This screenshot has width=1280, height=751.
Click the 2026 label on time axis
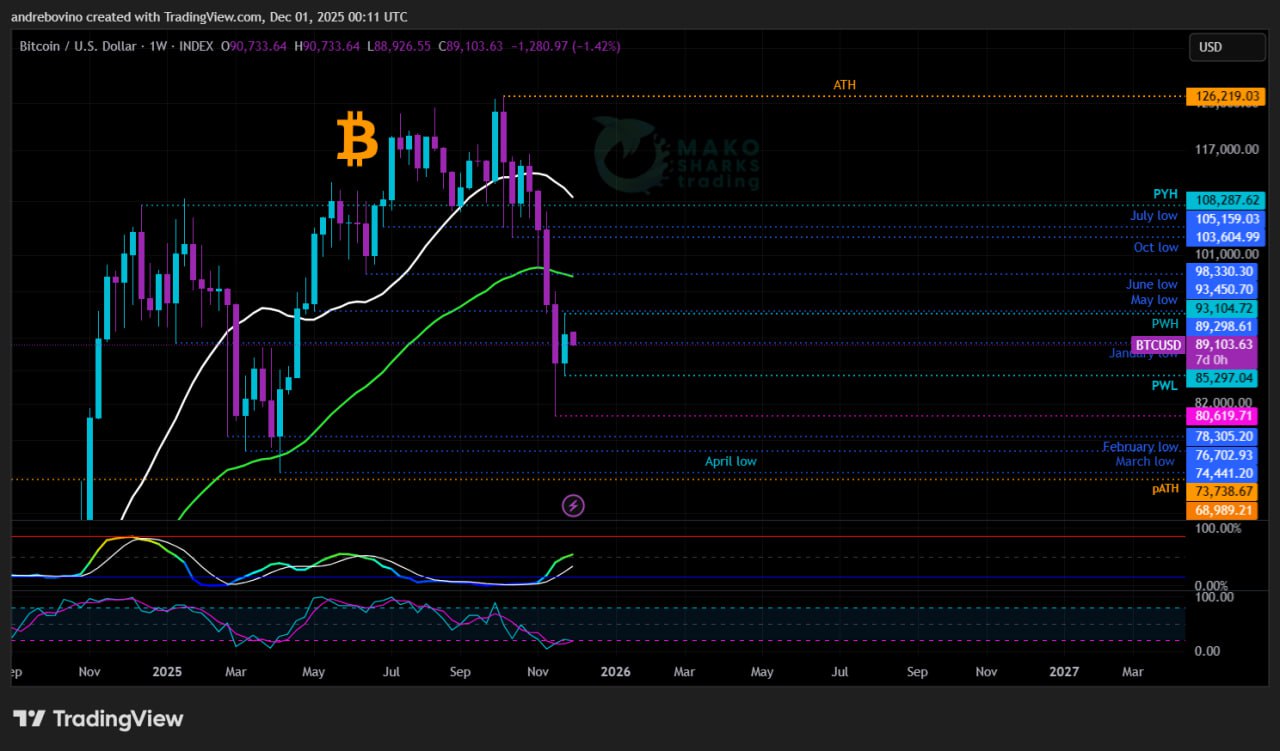pos(615,672)
